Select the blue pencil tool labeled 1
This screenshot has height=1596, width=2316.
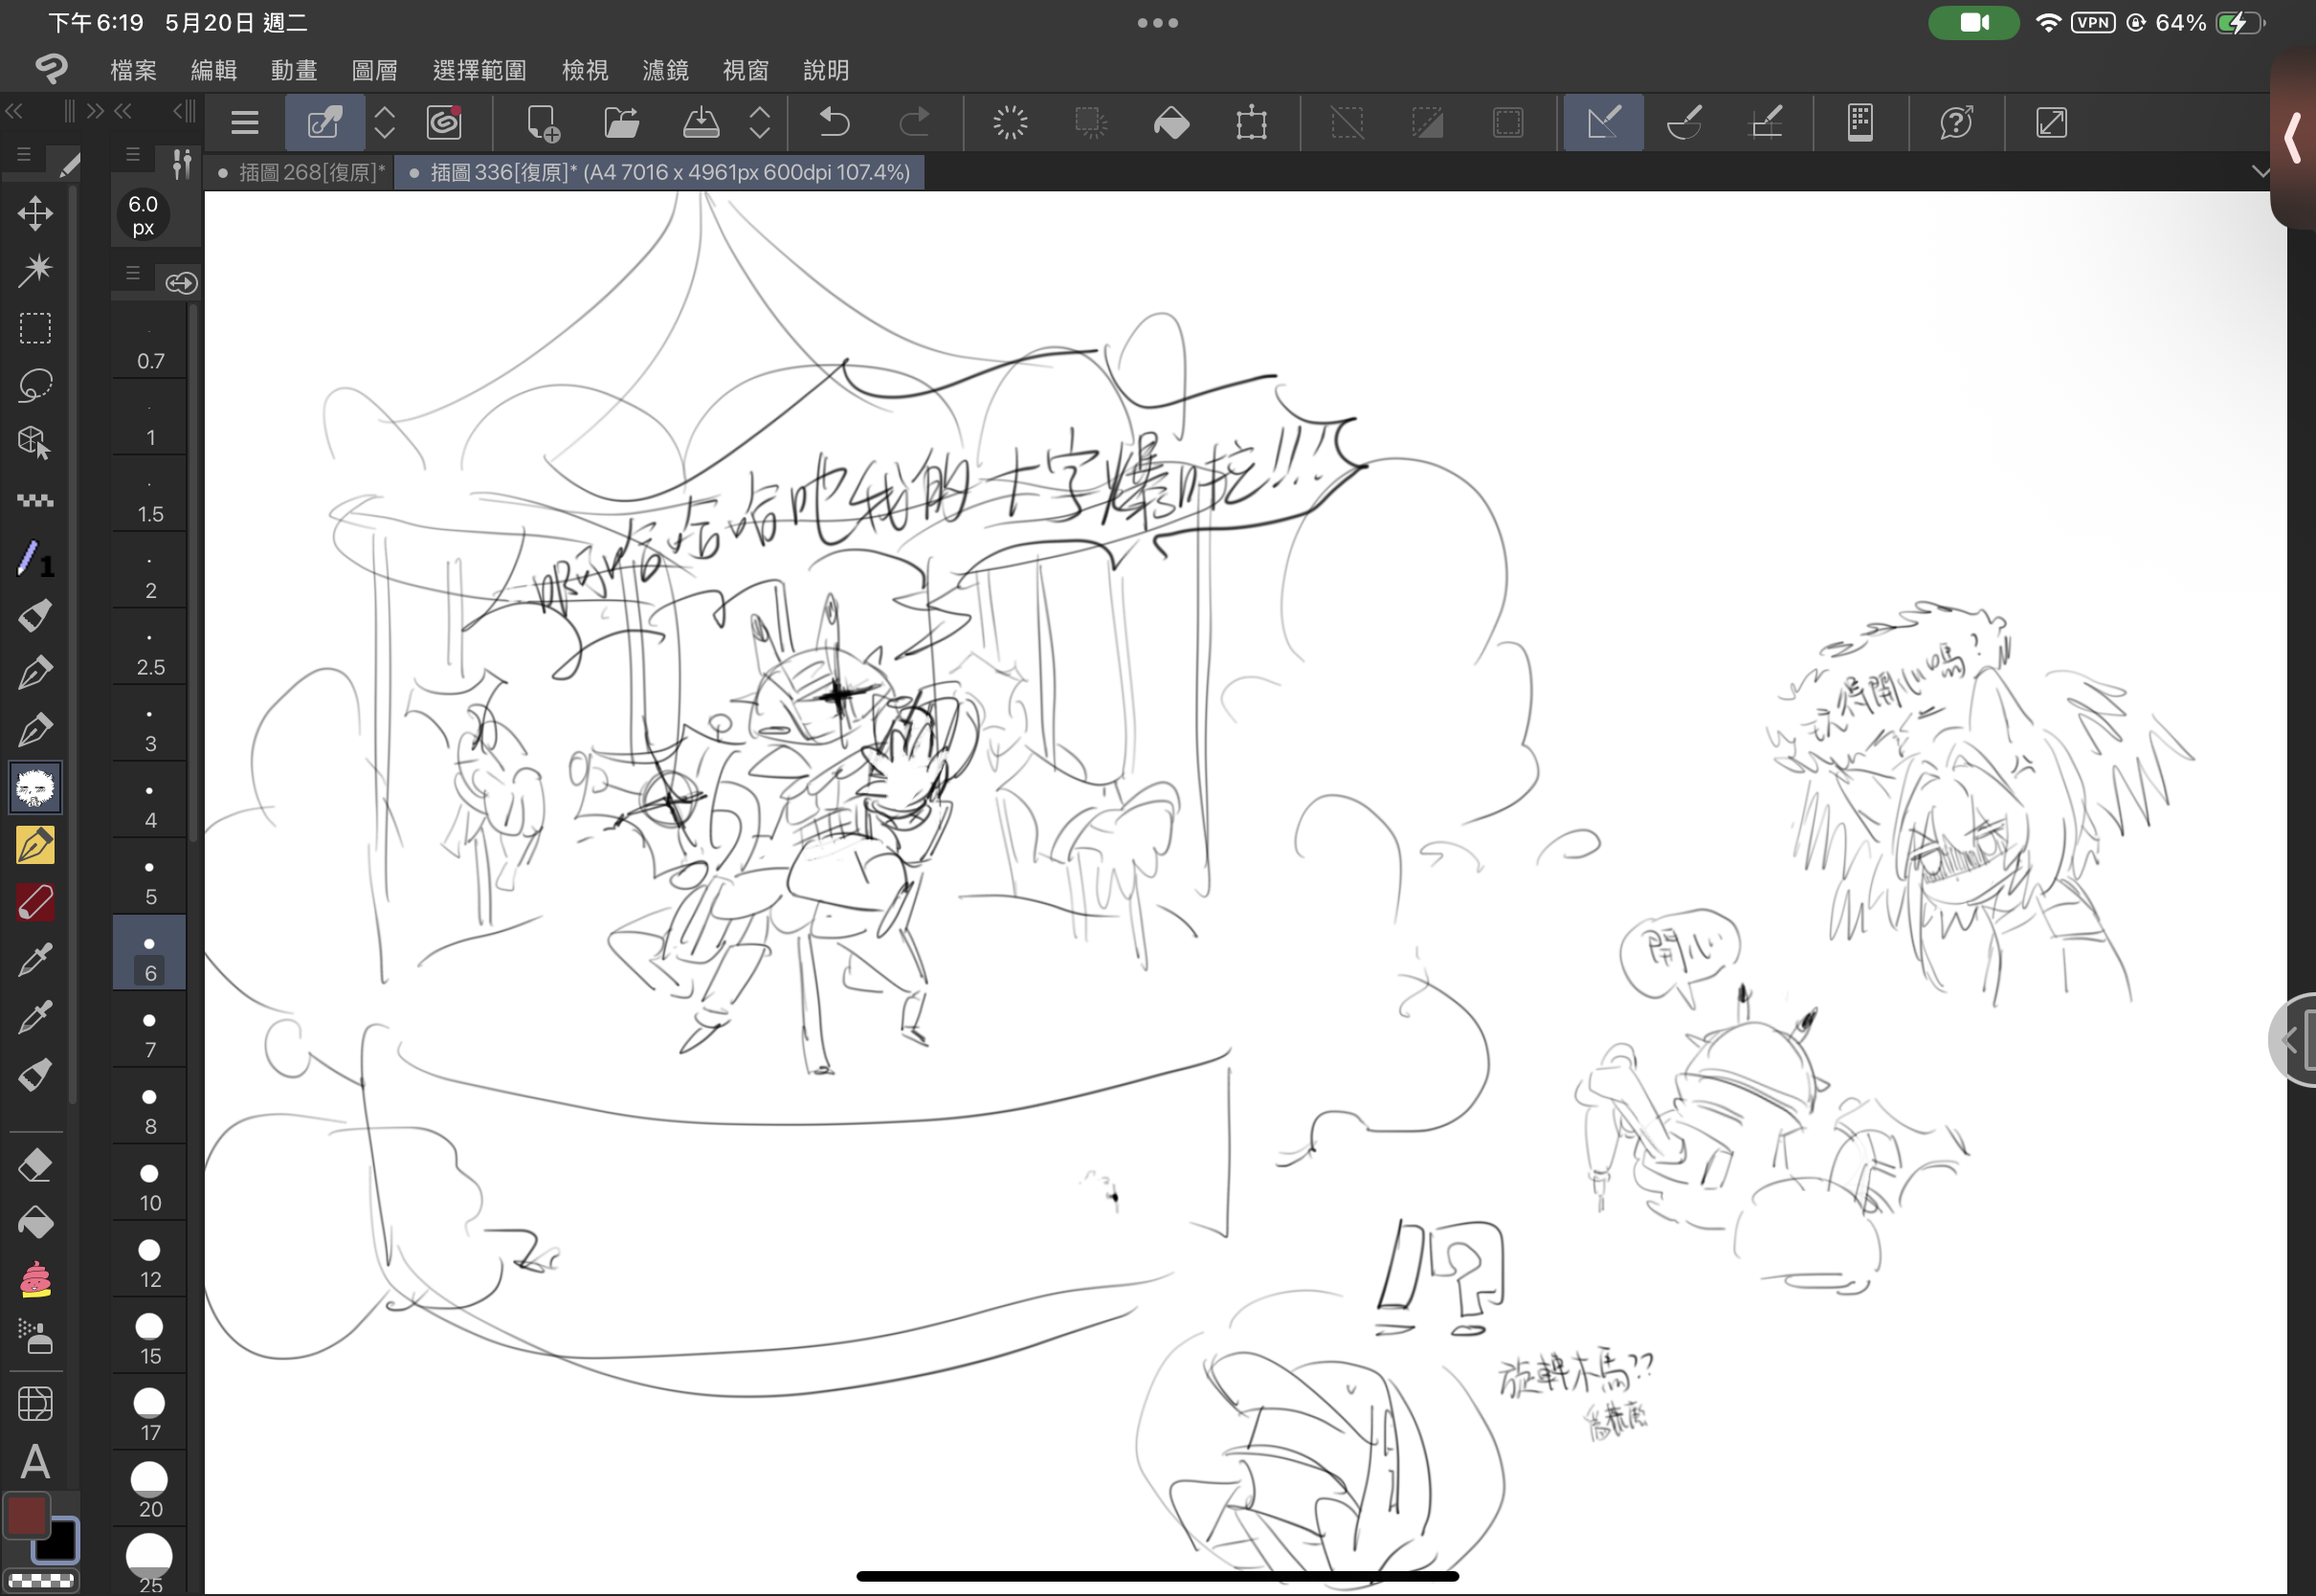pyautogui.click(x=35, y=558)
